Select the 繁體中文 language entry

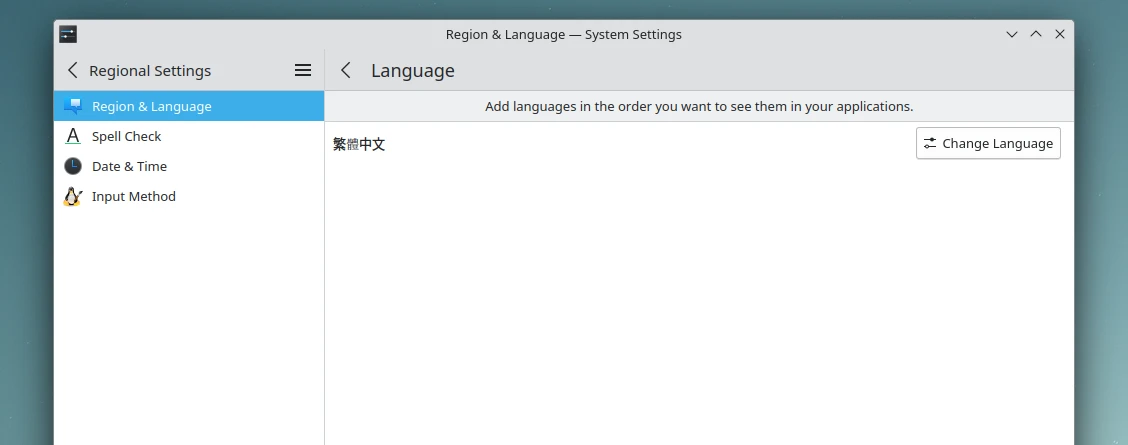(359, 144)
